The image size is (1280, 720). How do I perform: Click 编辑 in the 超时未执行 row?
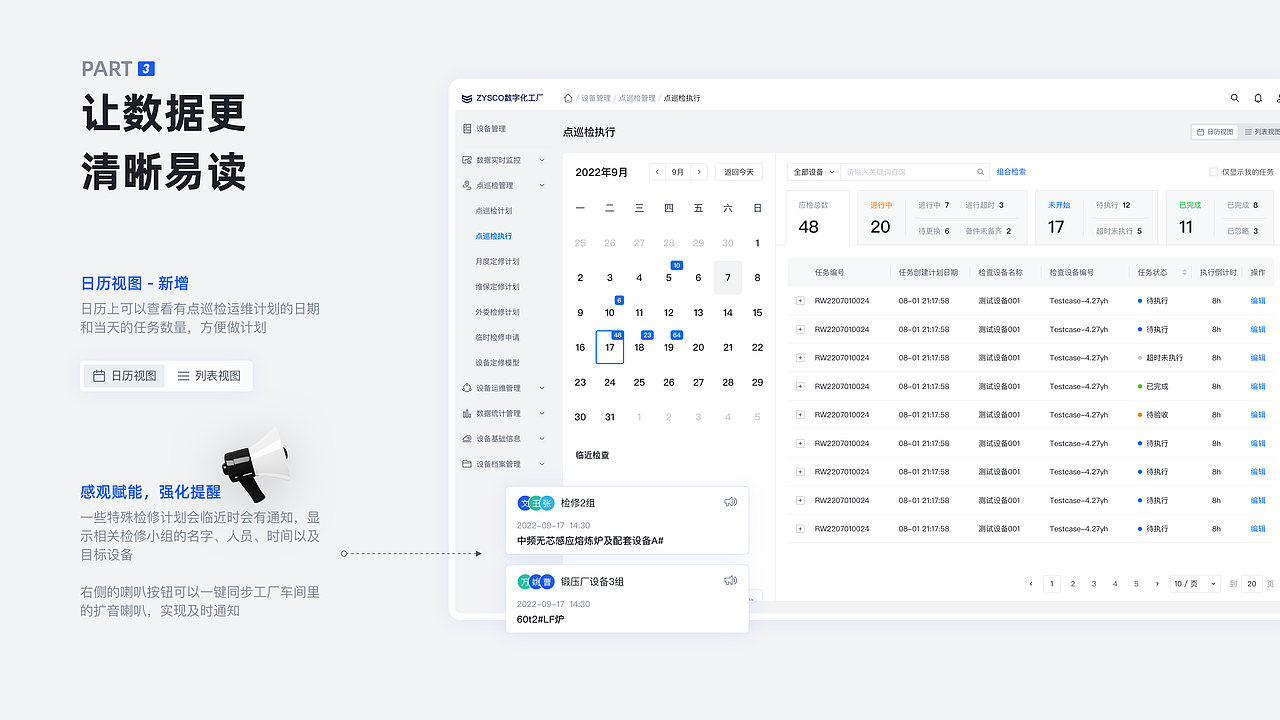pos(1258,358)
